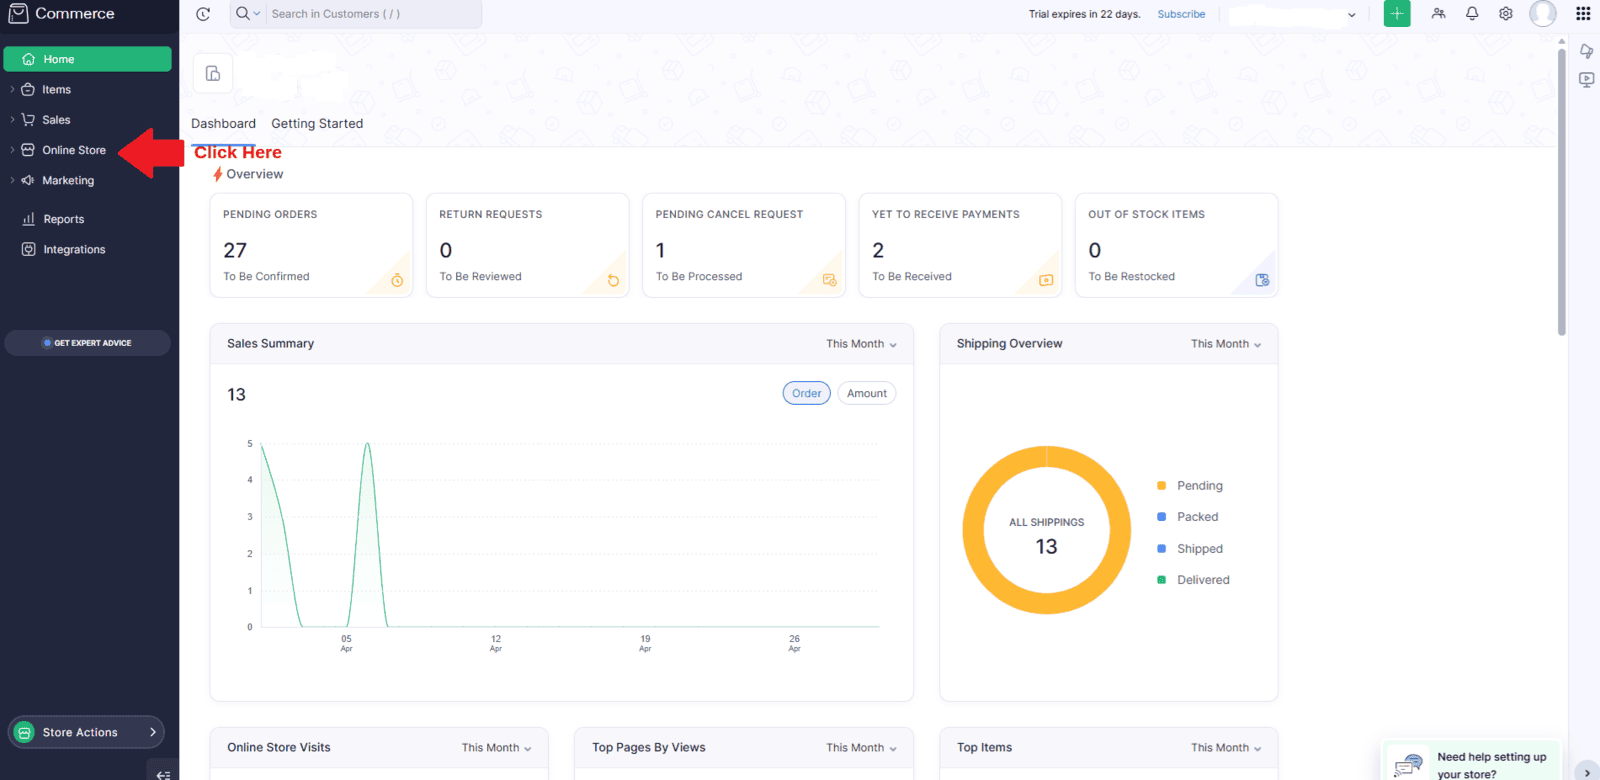Click the contacts icon in top bar
1600x780 pixels.
(x=1438, y=14)
